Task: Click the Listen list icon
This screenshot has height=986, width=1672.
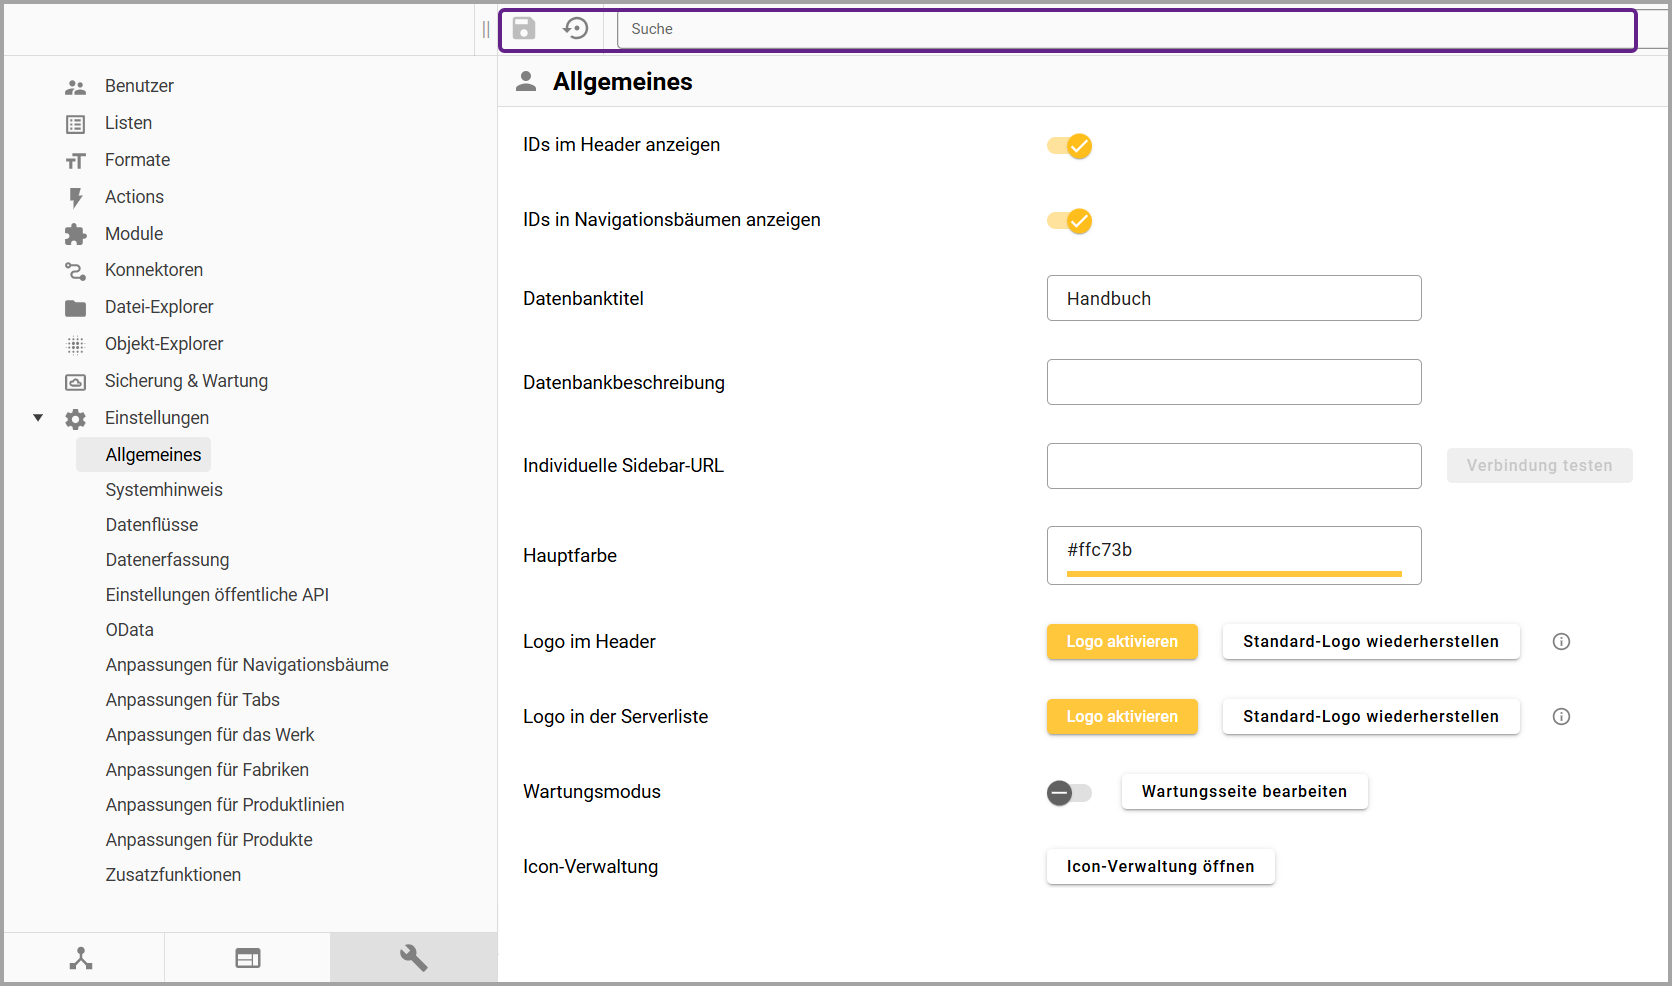Action: pyautogui.click(x=76, y=124)
